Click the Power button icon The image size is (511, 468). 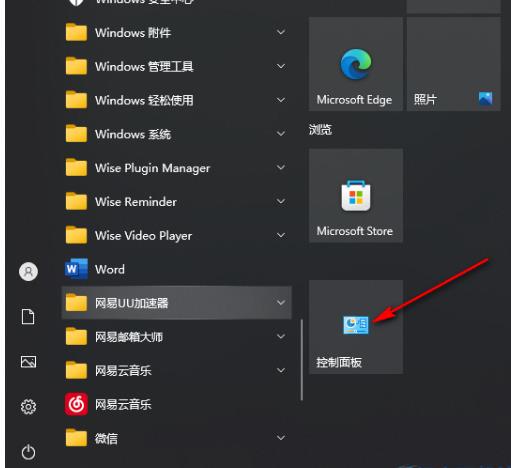point(28,452)
